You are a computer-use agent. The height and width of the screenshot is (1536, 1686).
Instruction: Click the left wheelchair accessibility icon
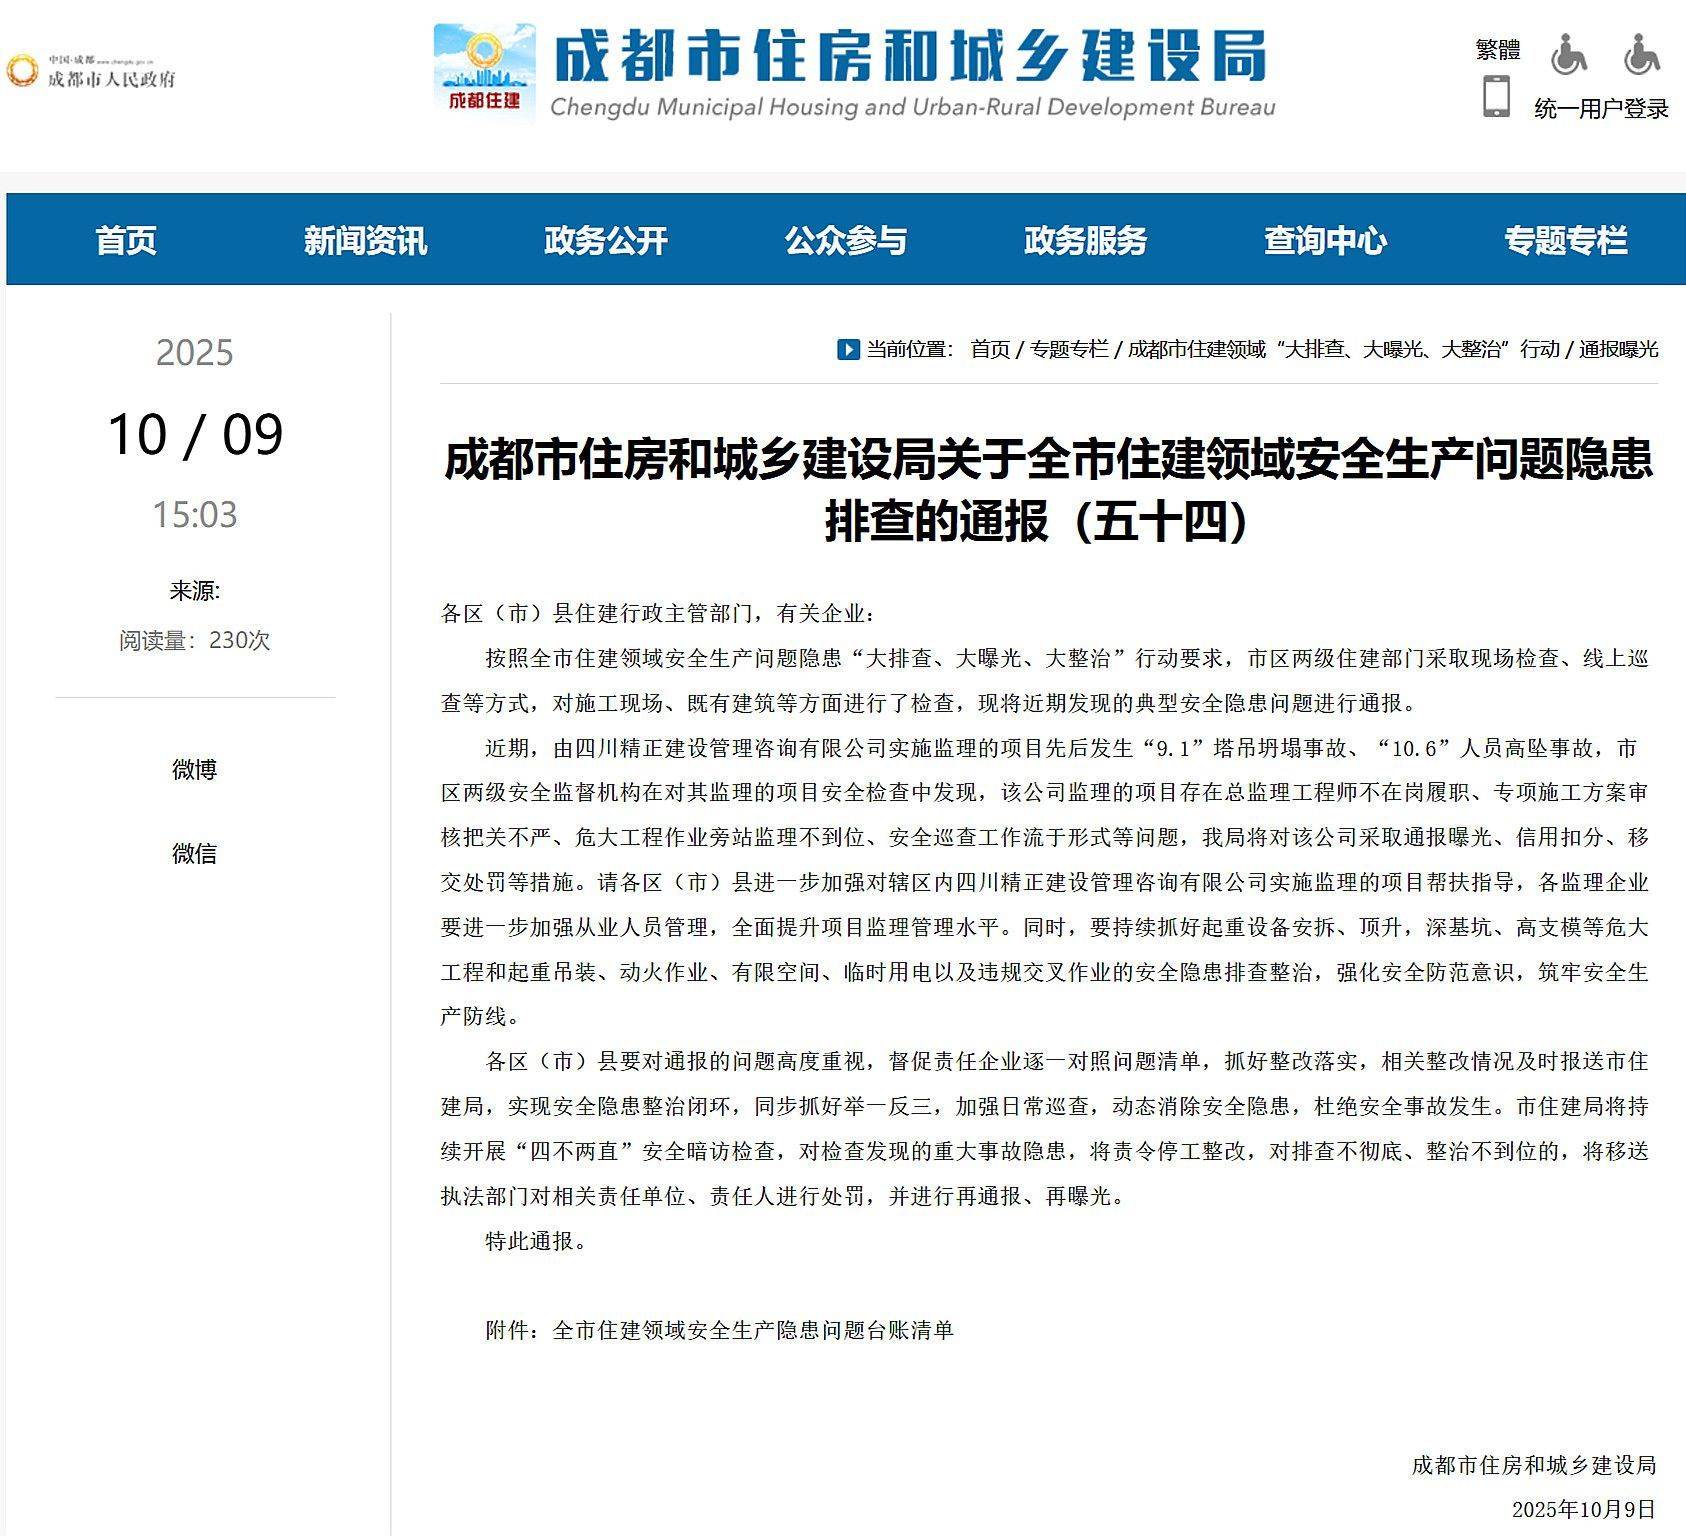(1568, 54)
